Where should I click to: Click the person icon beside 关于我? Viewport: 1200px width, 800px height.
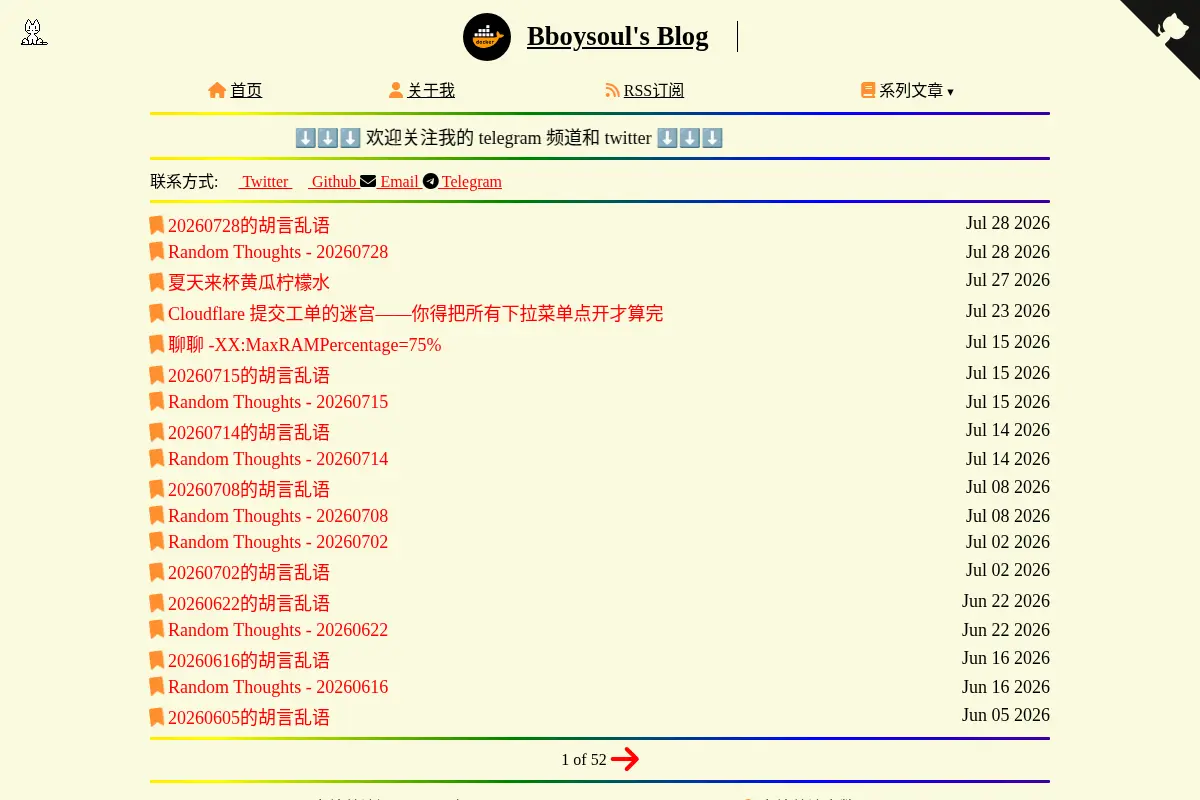click(x=396, y=90)
